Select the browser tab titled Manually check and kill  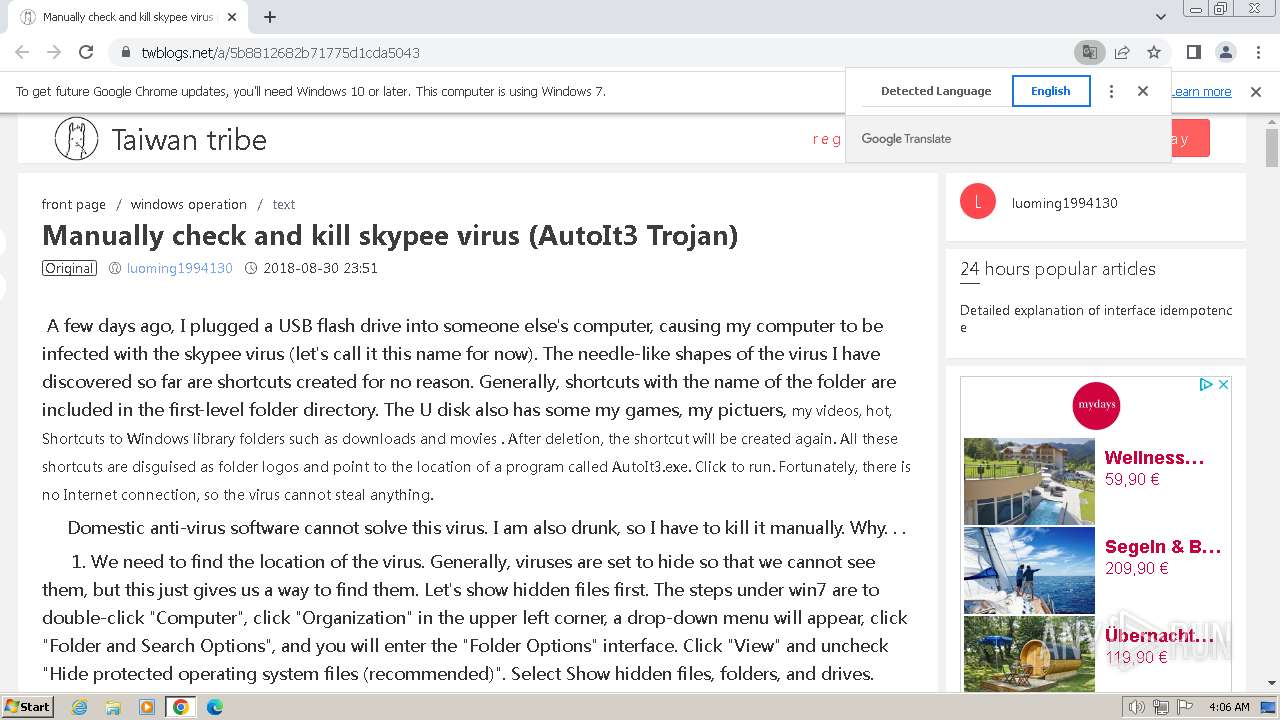click(128, 17)
